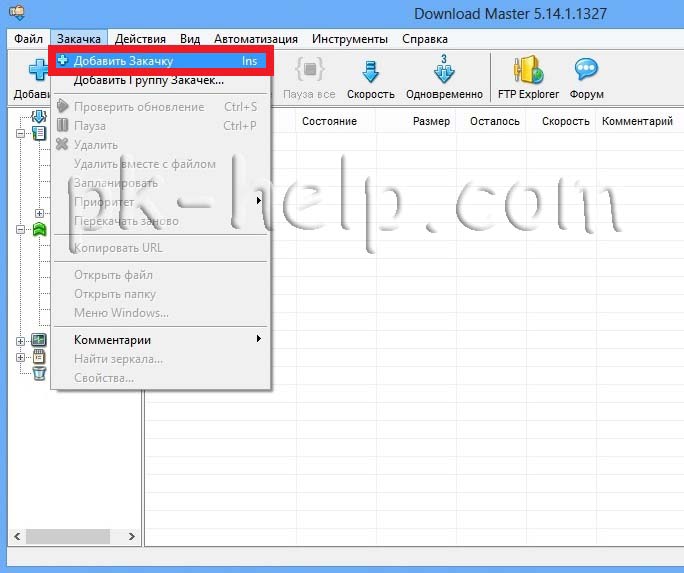Click the Проверить обновление menu entry
Viewport: 684px width, 573px height.
click(161, 107)
